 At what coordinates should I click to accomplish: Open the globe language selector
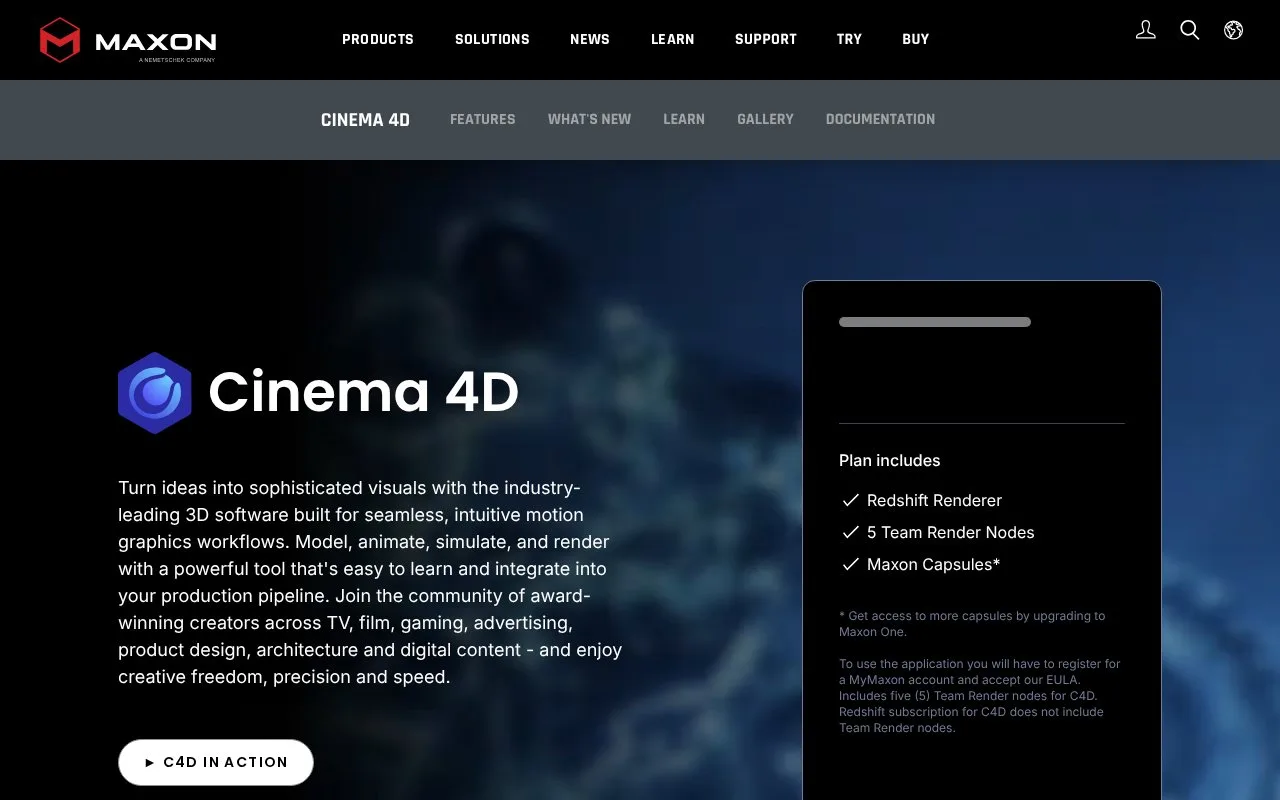[1234, 30]
